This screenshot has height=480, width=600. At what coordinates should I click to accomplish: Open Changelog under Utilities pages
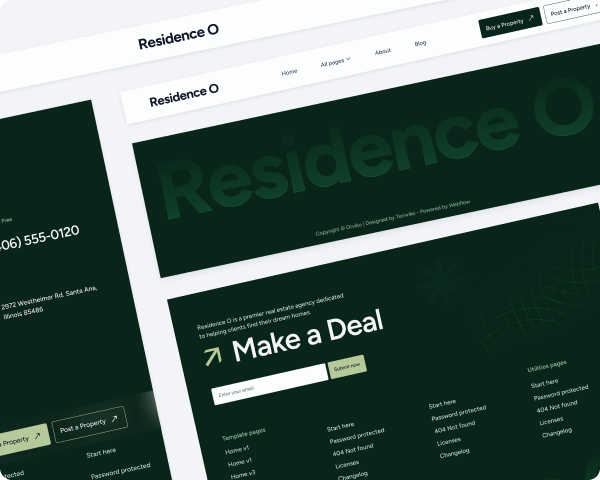click(557, 433)
